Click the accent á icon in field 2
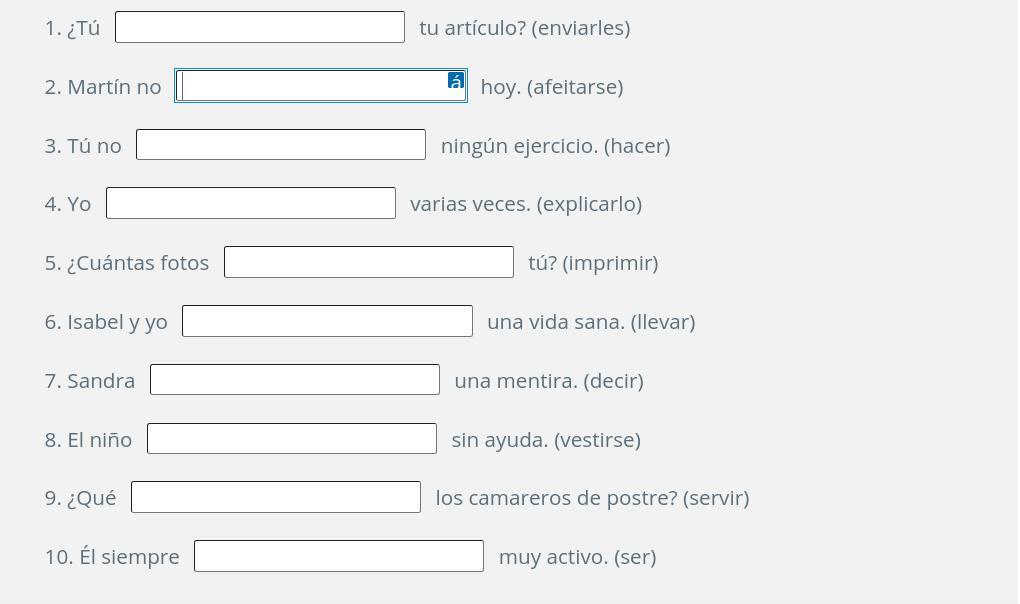1020x604 pixels. point(456,81)
